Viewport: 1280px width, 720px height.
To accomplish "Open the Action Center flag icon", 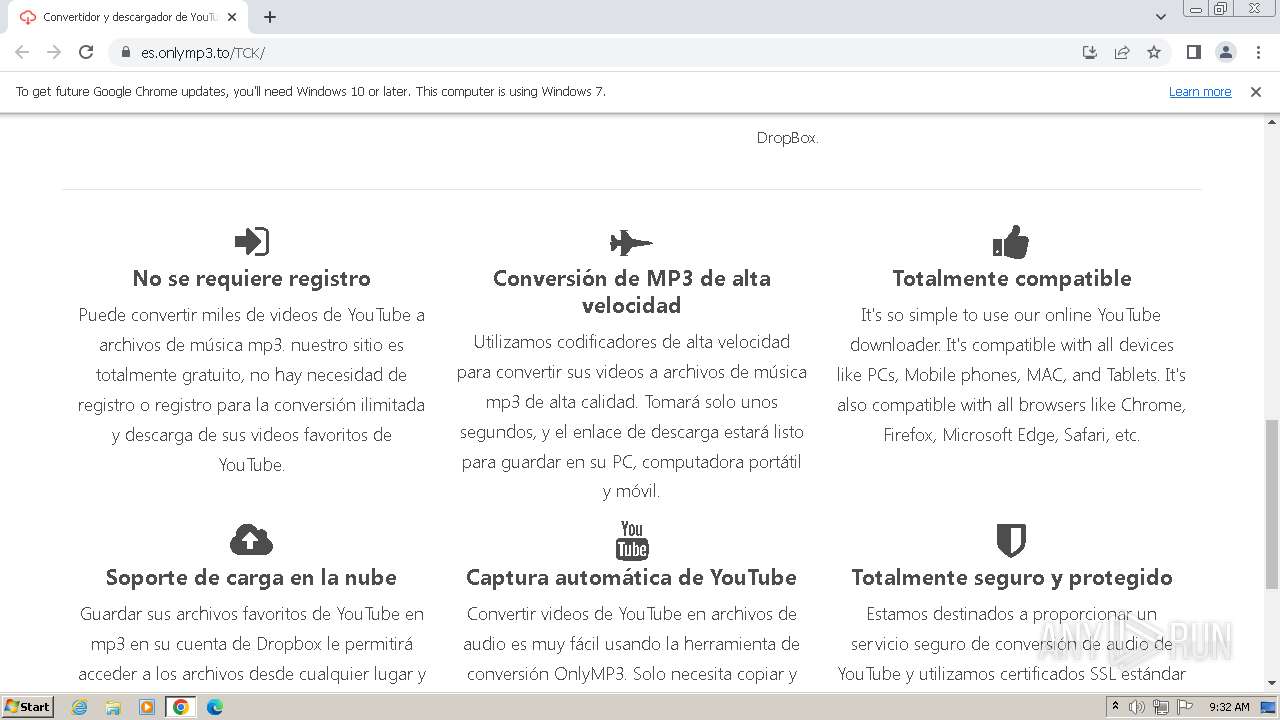I will pos(1185,707).
